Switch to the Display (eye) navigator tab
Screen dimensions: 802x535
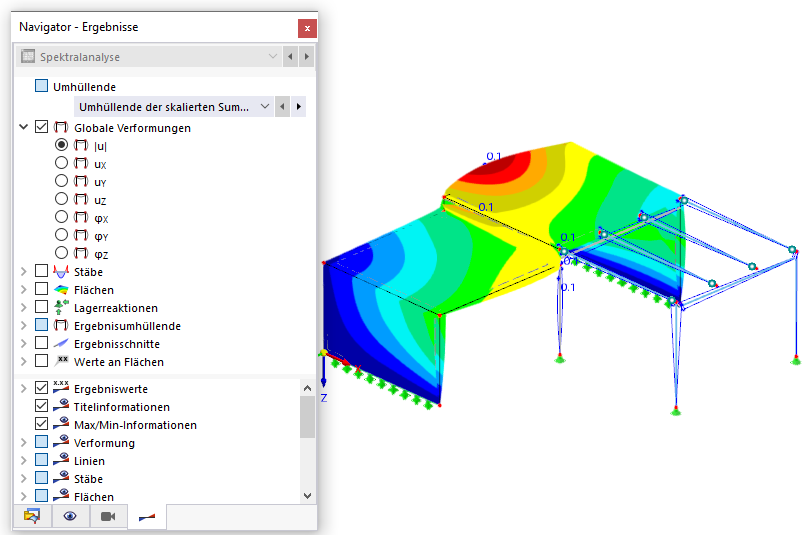70,516
